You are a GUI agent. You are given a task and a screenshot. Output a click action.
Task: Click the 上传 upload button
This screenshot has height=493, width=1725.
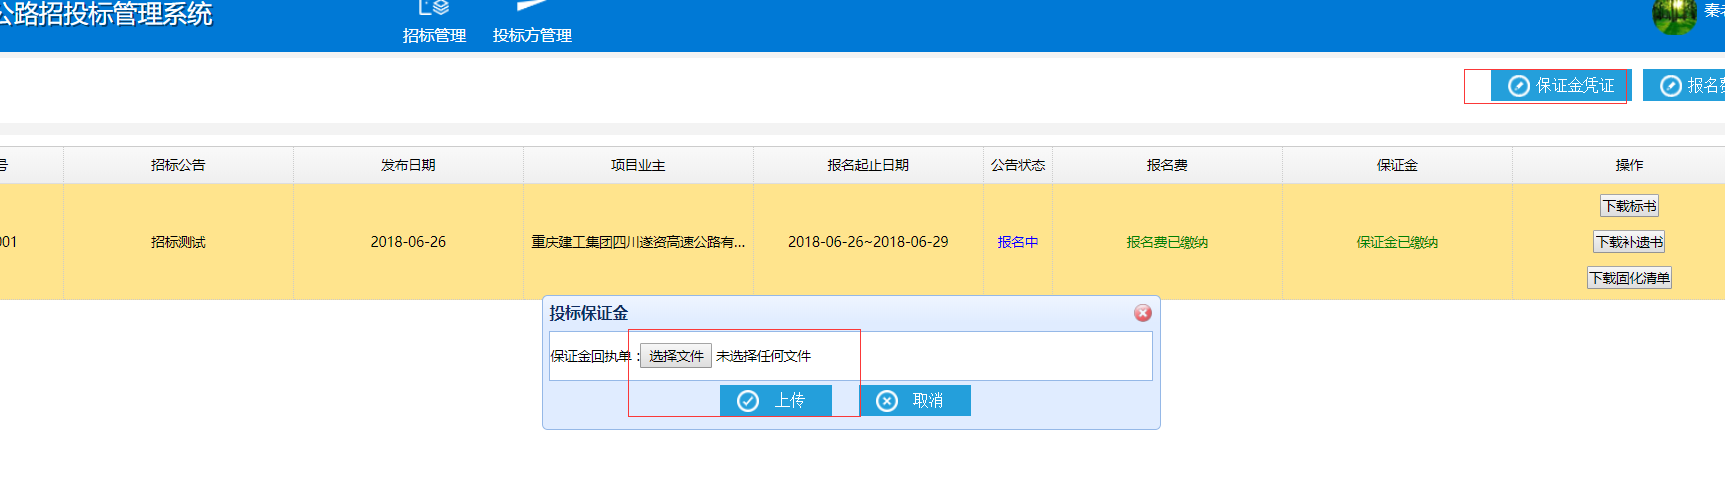[x=775, y=400]
